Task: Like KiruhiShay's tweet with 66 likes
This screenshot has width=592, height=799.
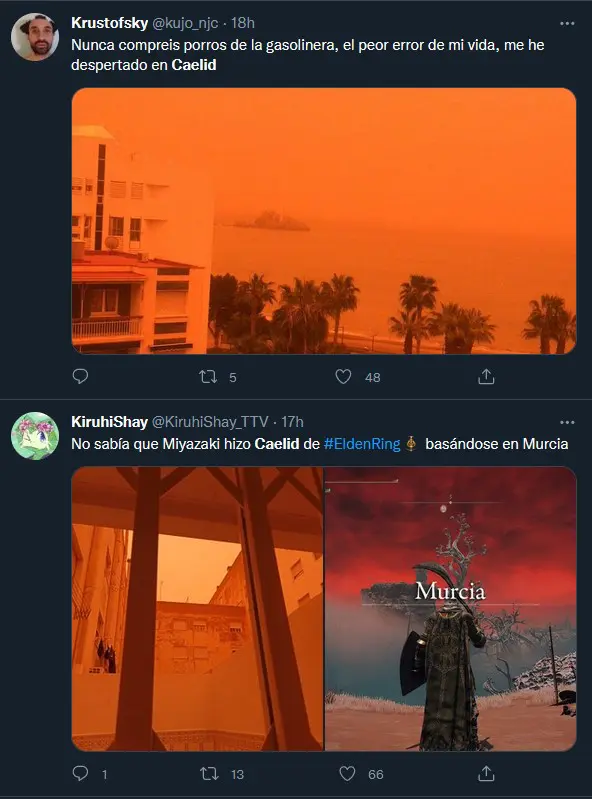Action: 347,774
